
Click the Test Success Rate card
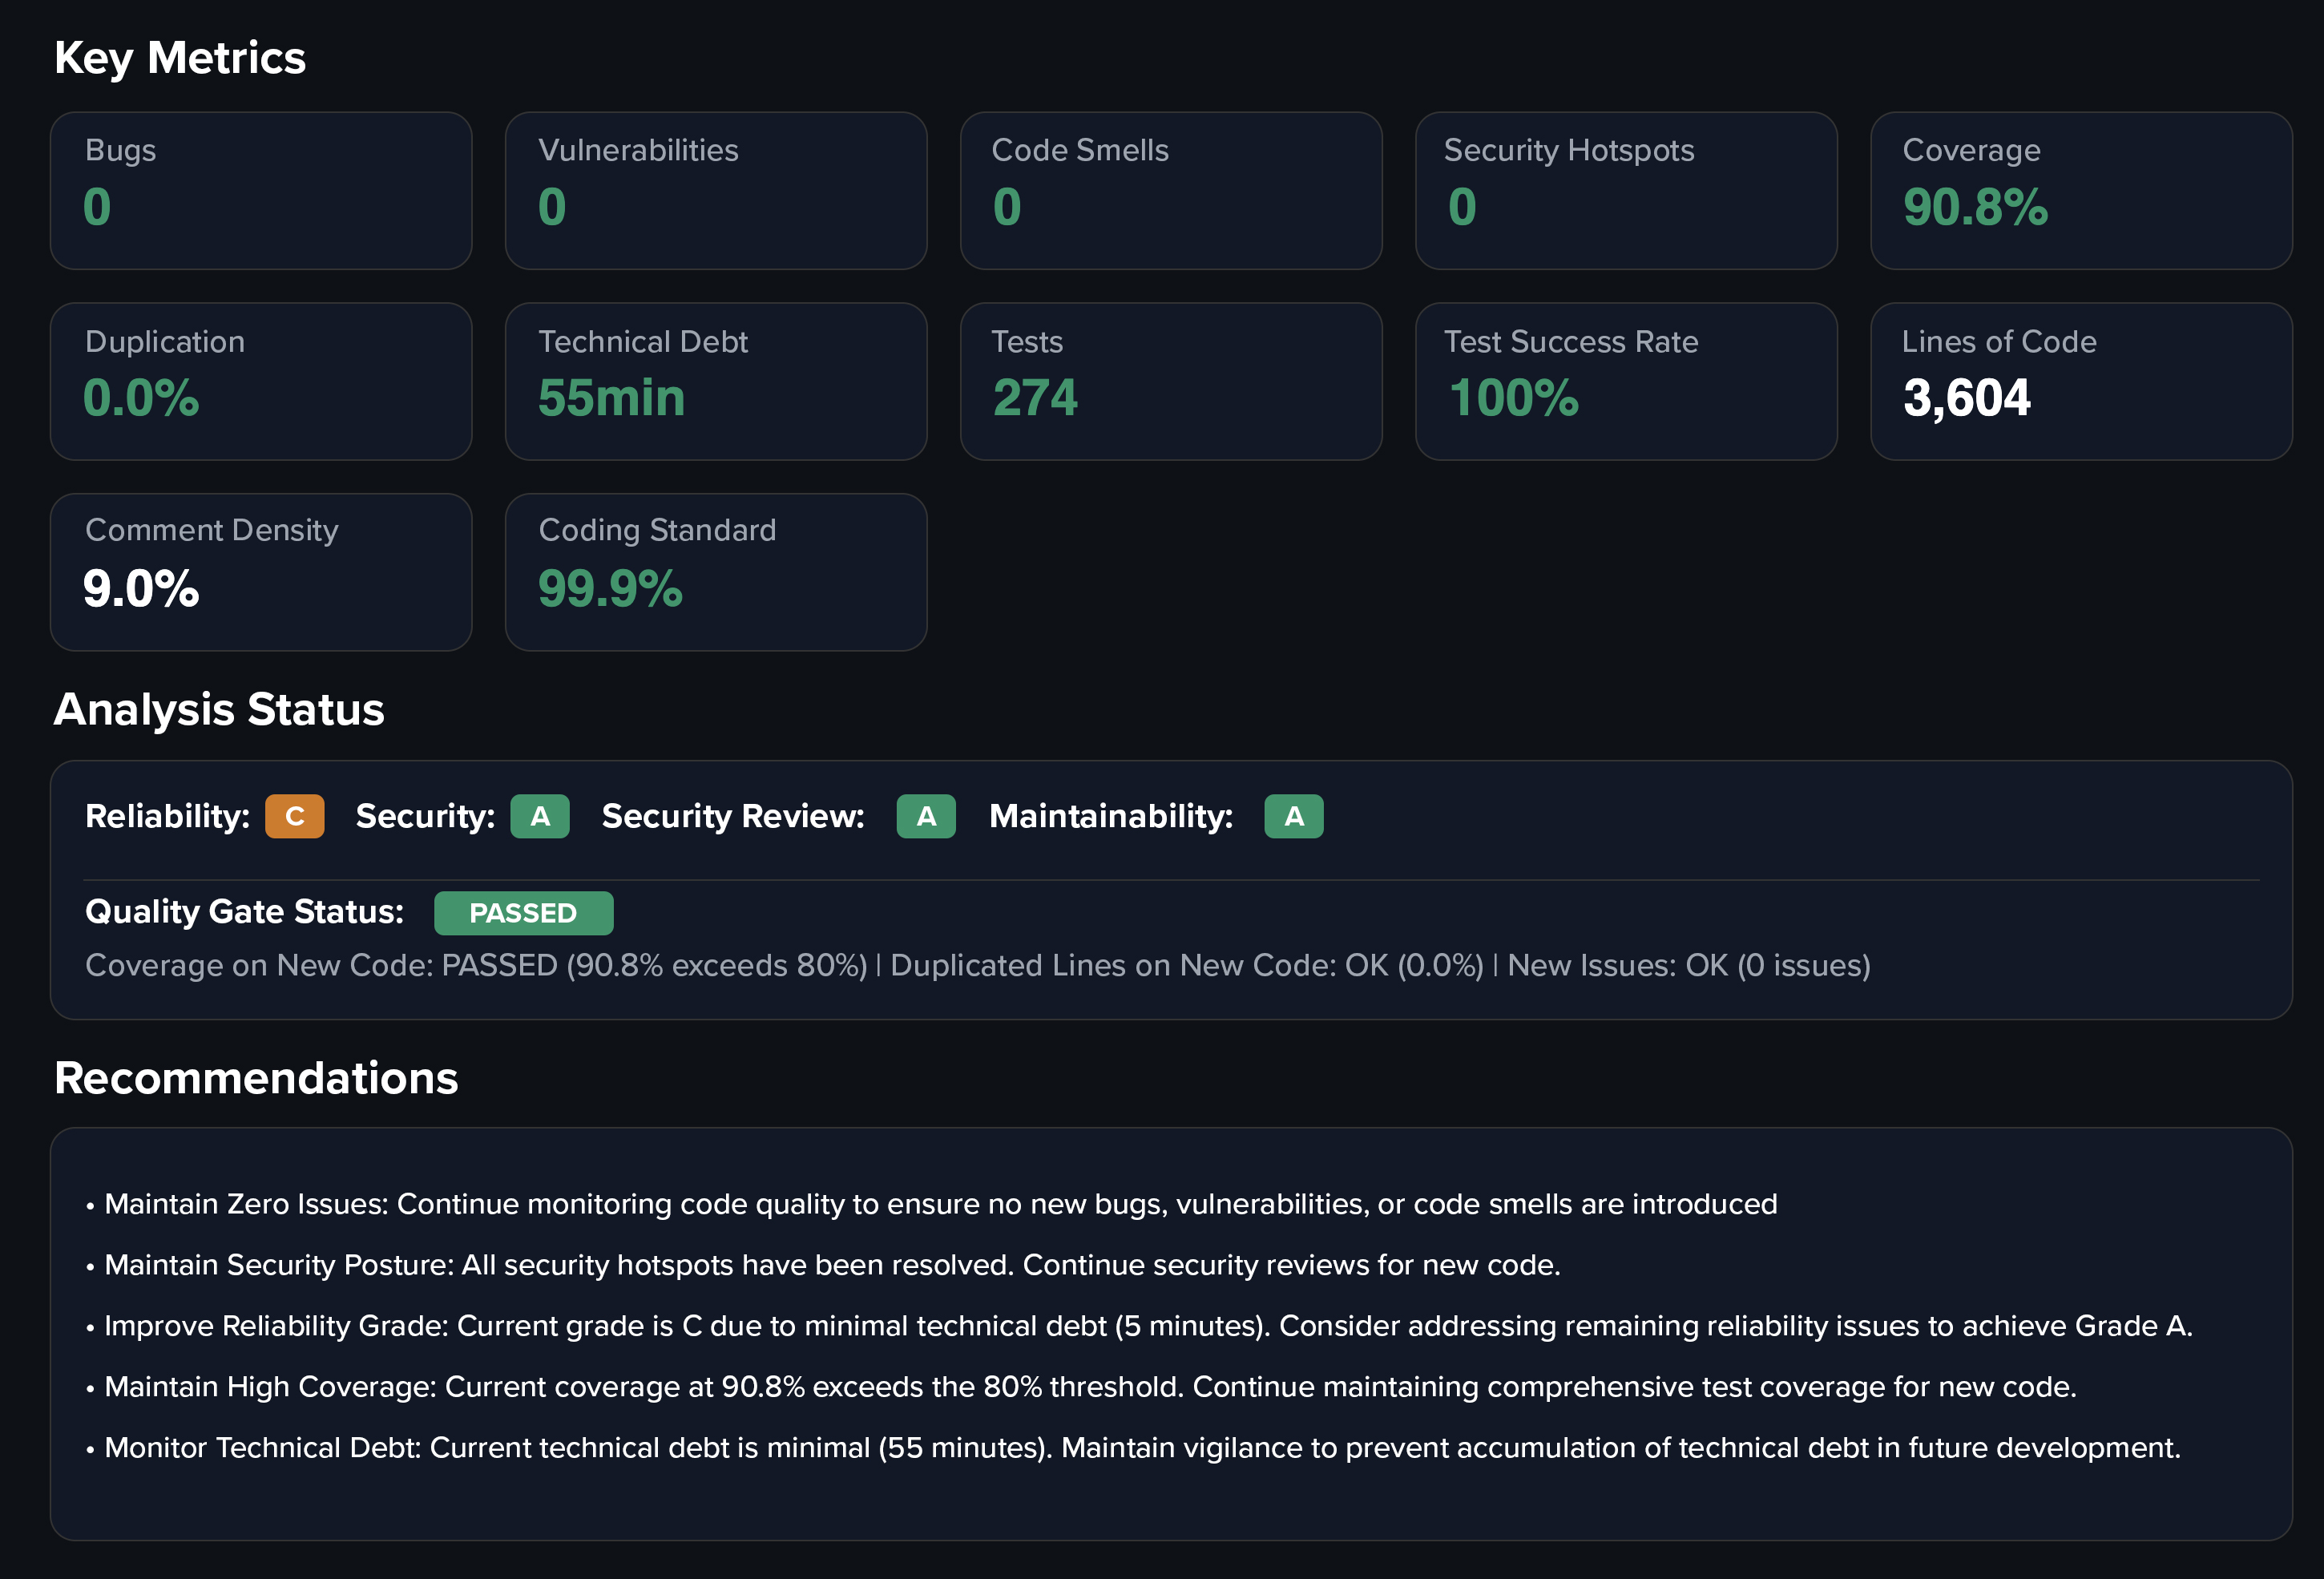tap(1626, 381)
